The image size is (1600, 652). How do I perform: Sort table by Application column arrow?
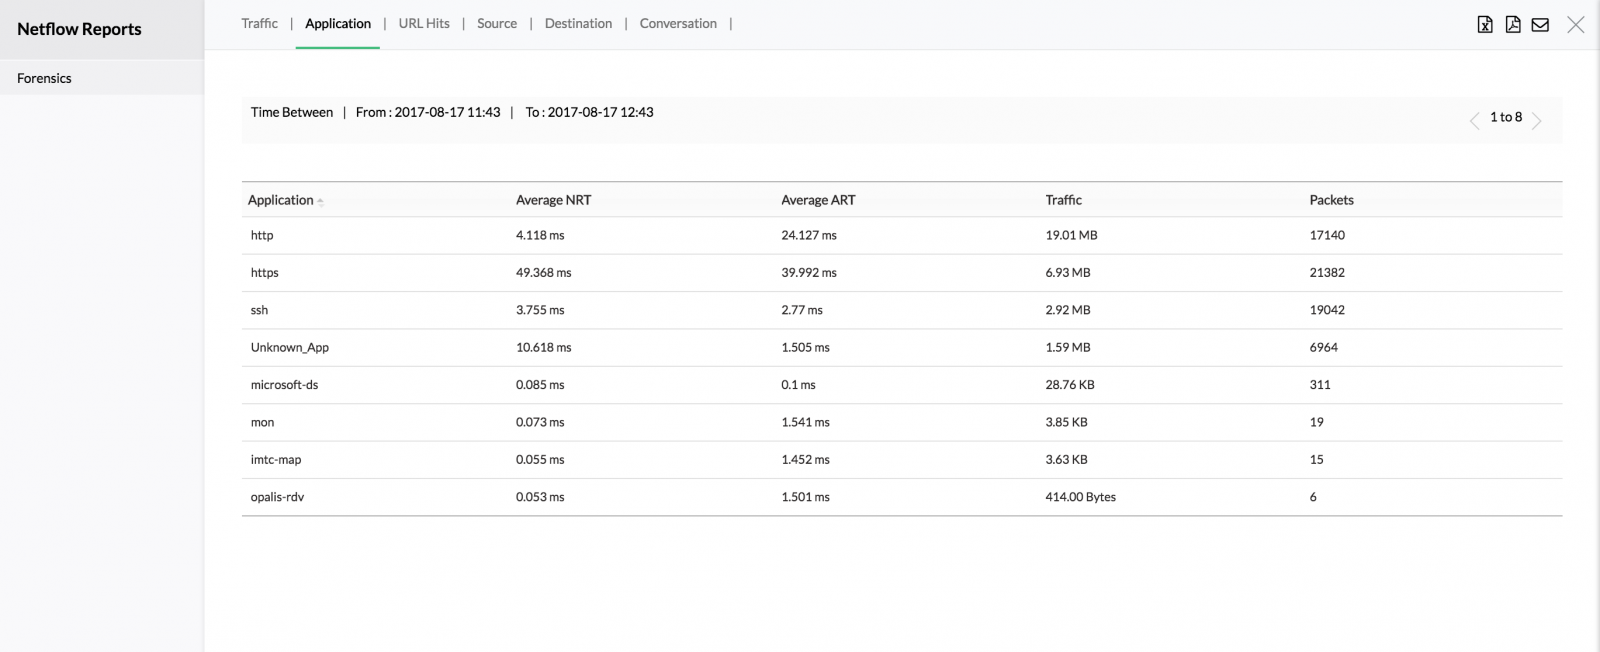pos(320,201)
